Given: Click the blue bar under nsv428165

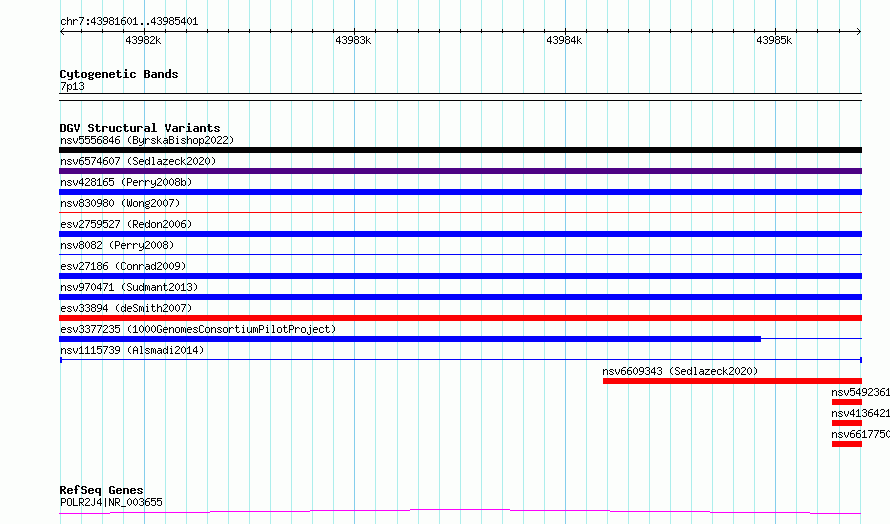Looking at the screenshot, I should click(x=460, y=192).
